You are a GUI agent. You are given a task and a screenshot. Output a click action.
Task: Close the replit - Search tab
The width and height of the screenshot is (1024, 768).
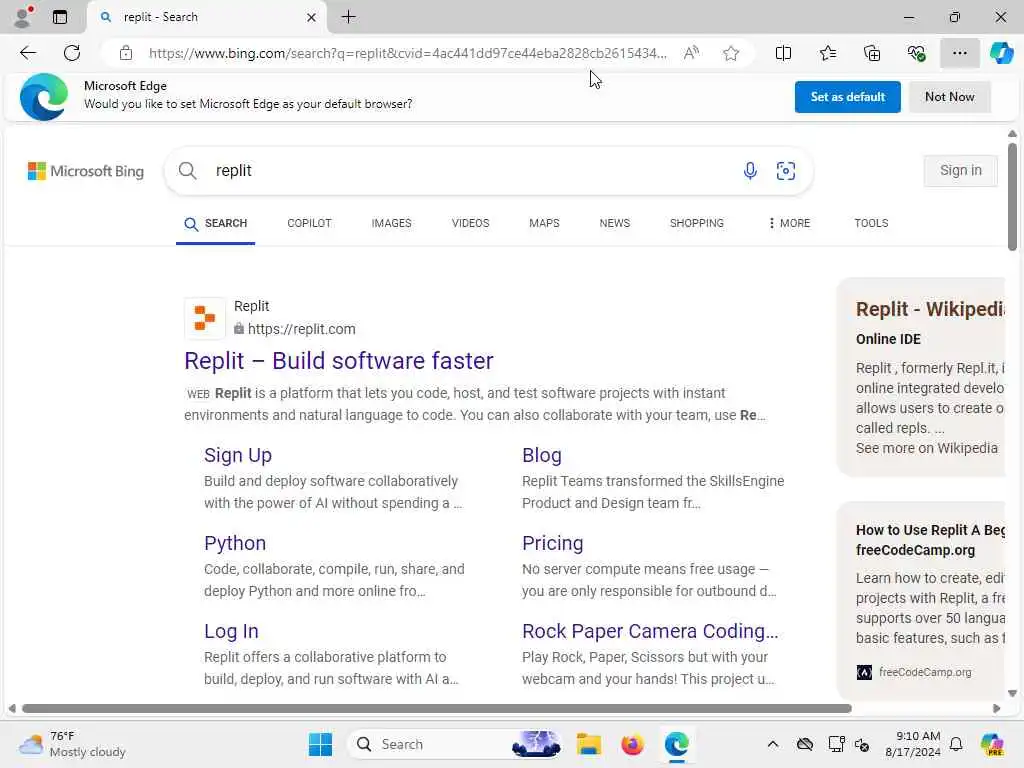[312, 18]
